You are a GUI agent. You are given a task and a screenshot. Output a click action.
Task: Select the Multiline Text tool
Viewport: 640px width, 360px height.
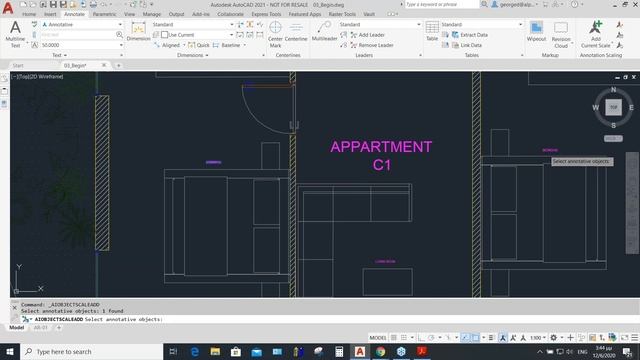click(x=15, y=34)
